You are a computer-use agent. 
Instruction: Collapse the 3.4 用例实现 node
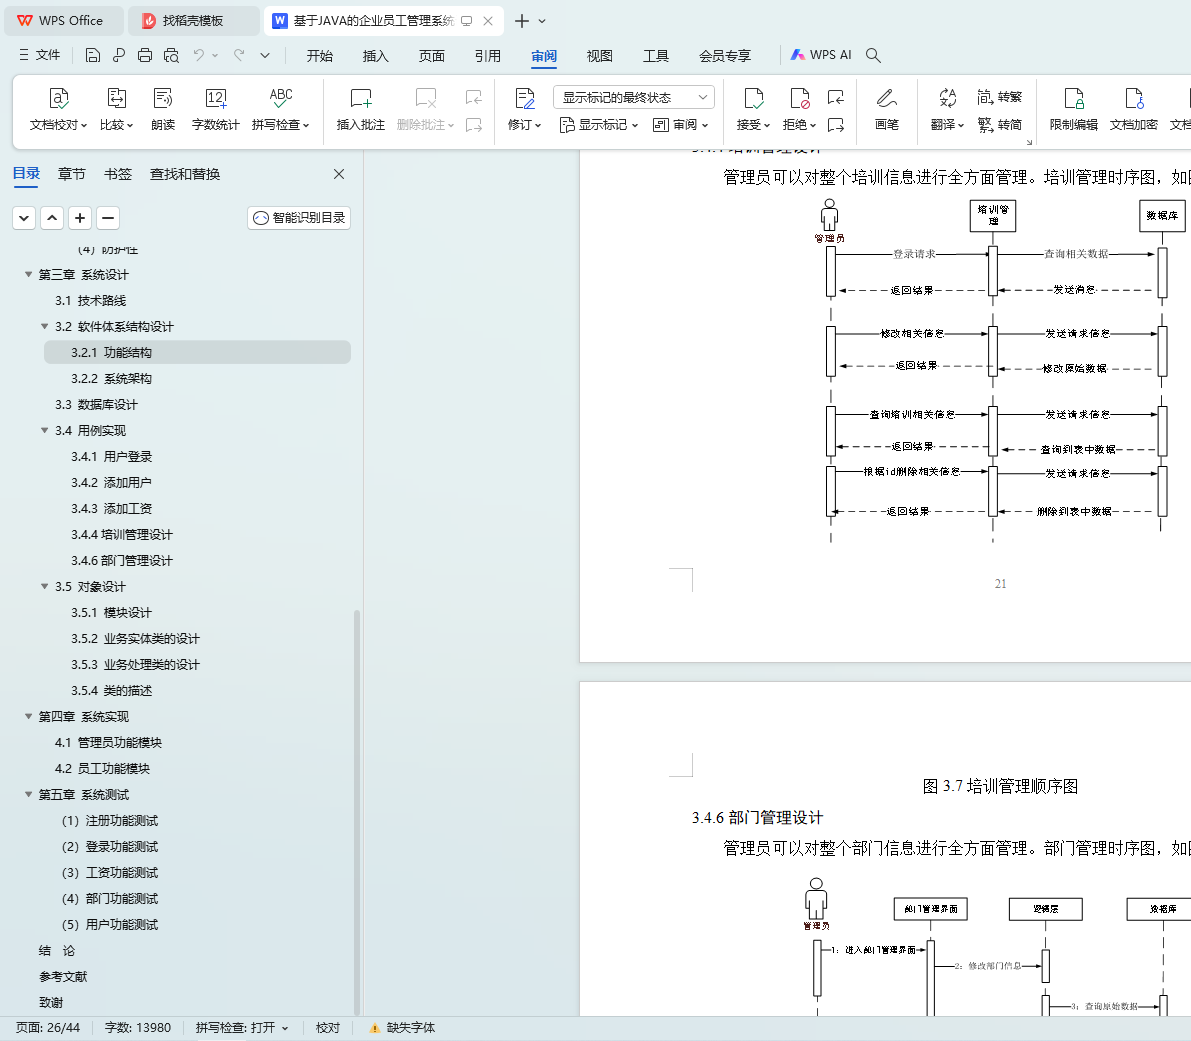click(x=44, y=431)
